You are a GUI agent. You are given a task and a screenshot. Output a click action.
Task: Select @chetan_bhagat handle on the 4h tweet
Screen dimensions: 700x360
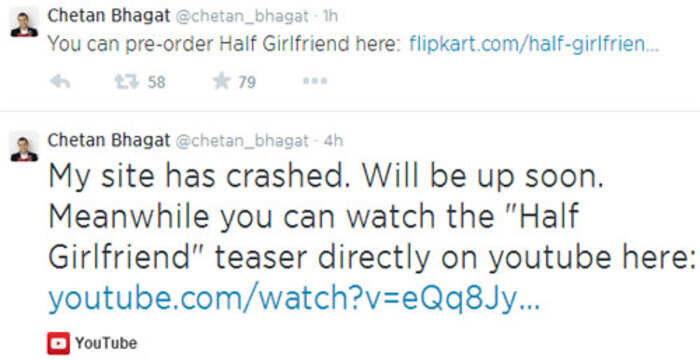(x=243, y=141)
